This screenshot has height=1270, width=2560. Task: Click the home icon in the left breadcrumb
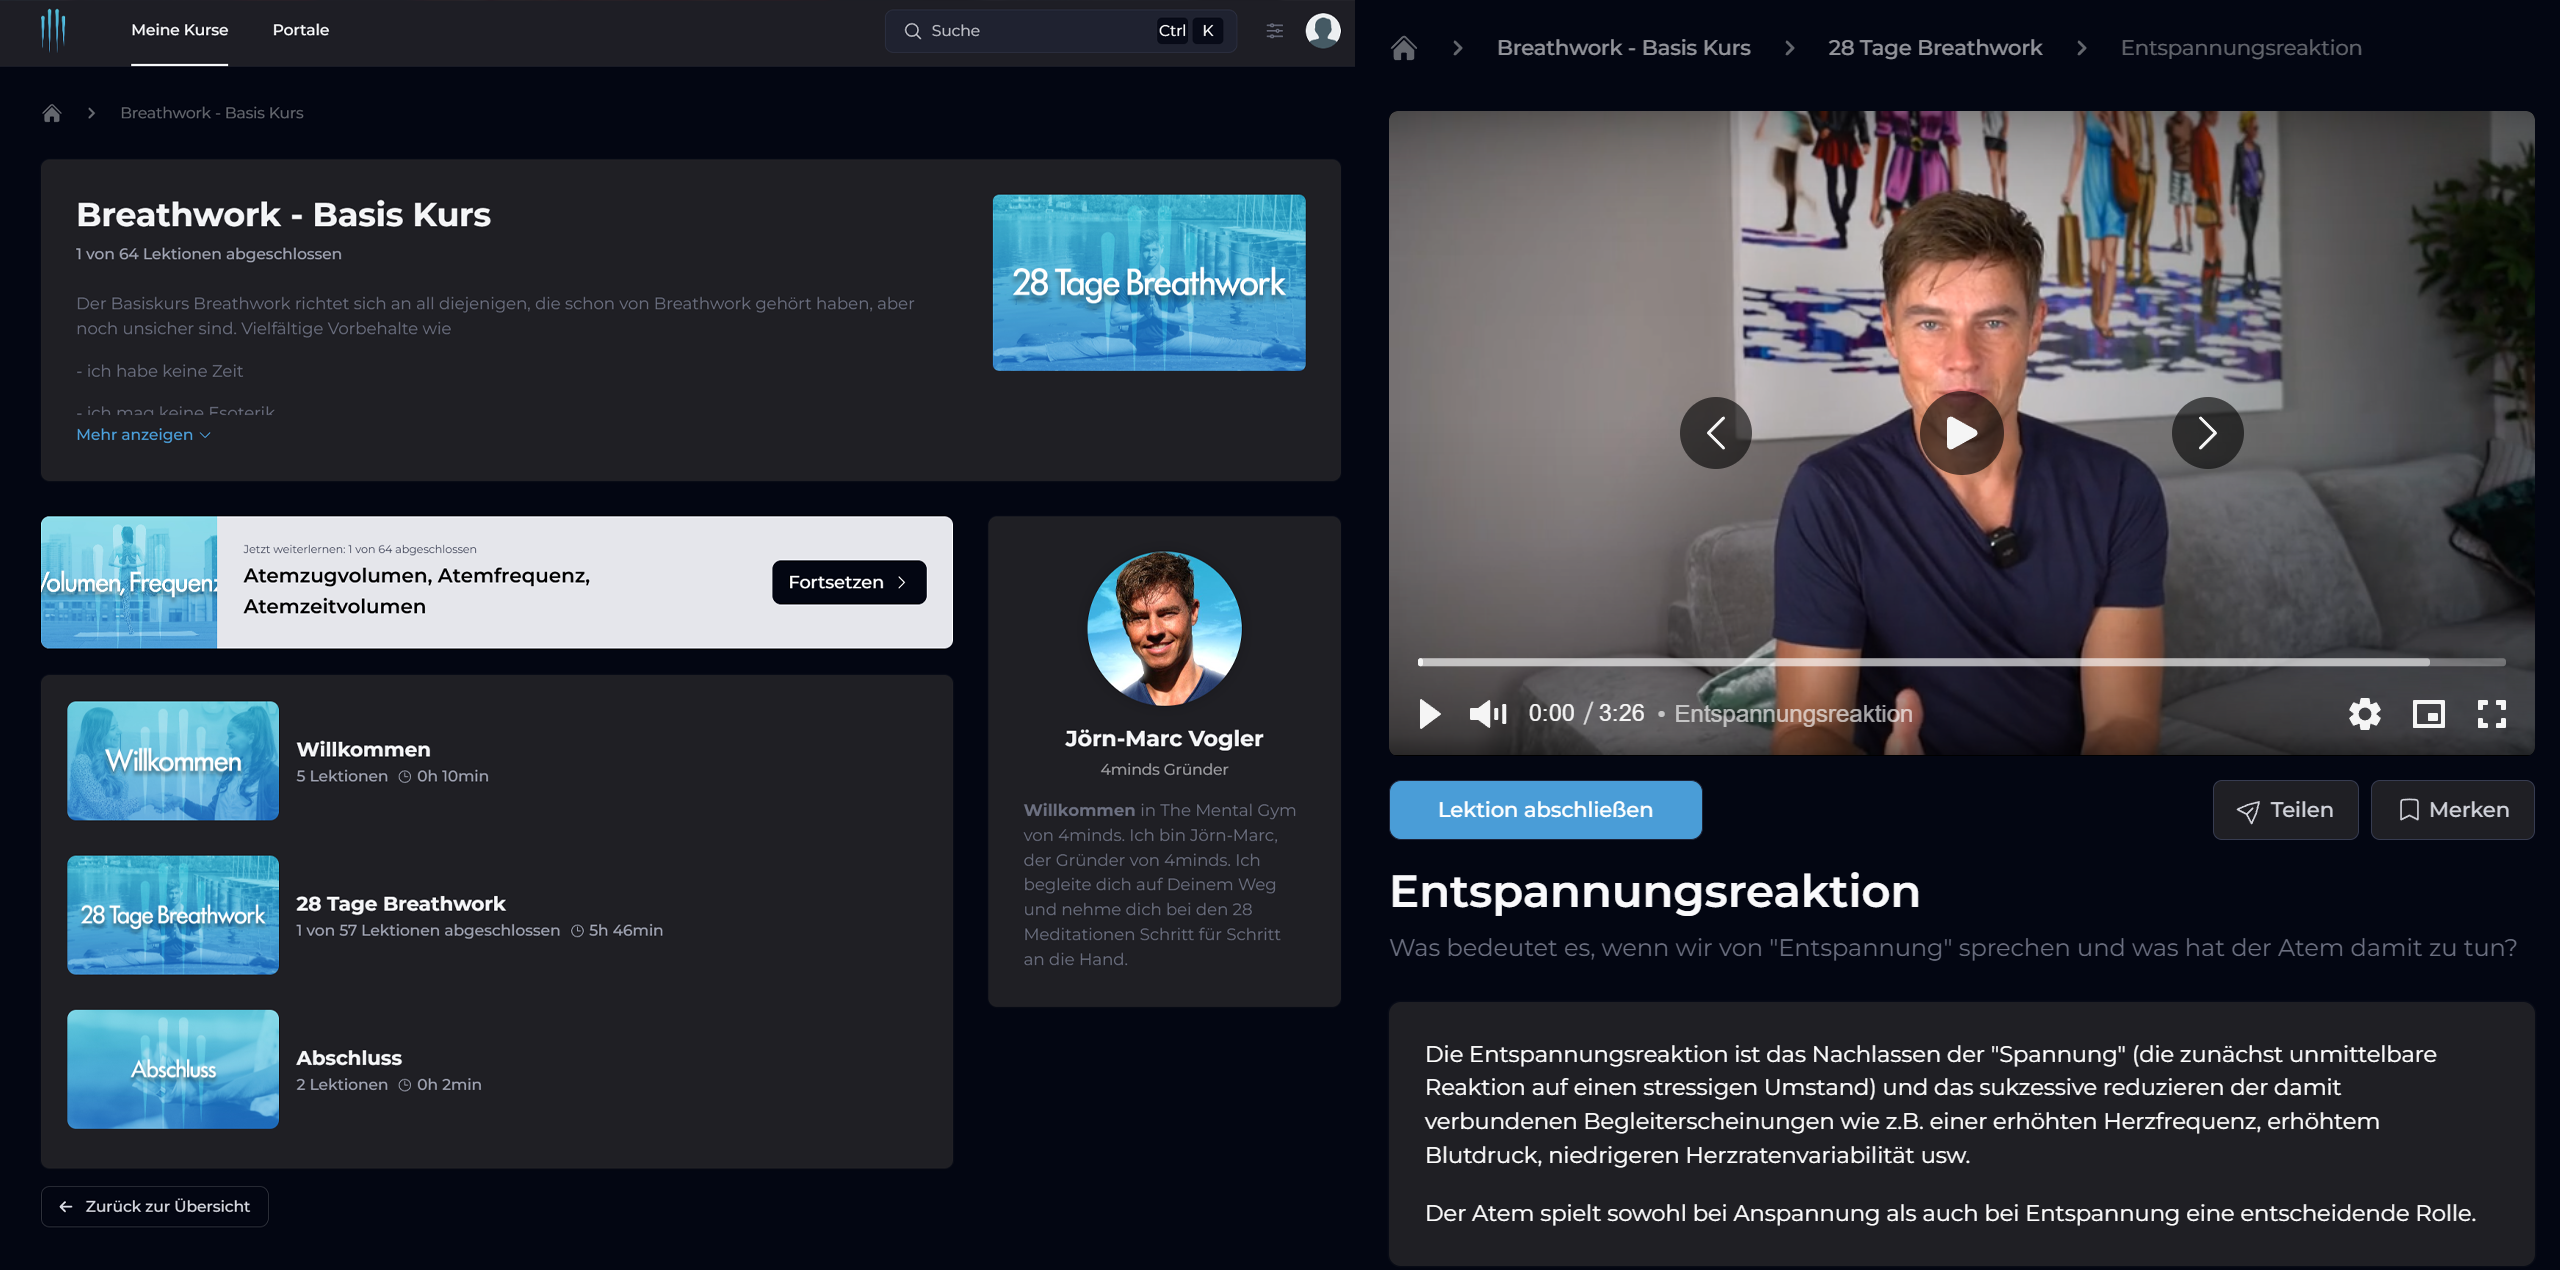52,113
